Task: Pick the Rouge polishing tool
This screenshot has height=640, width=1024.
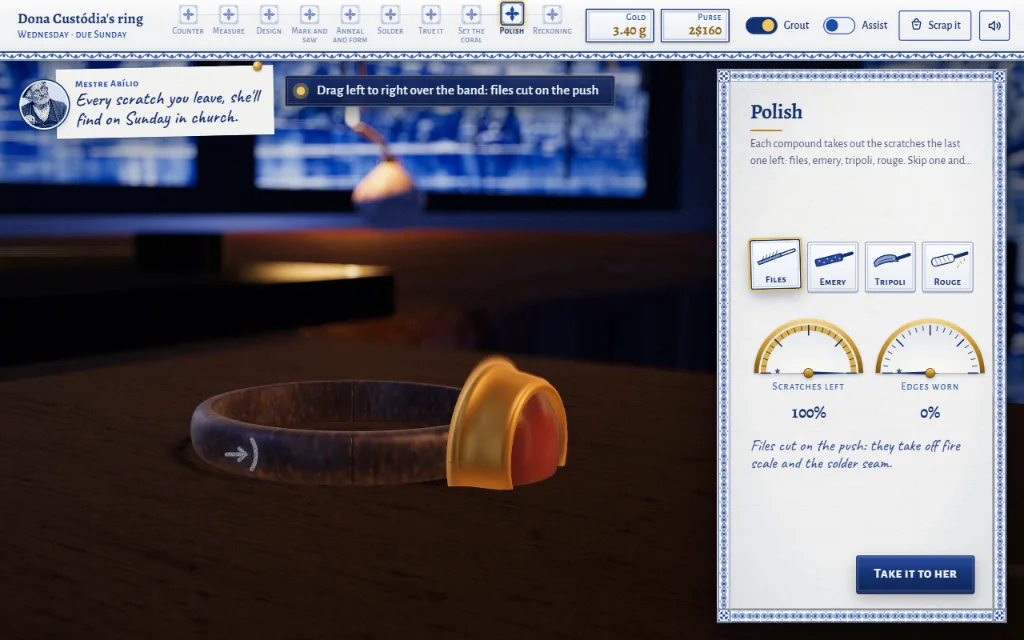Action: click(x=948, y=266)
